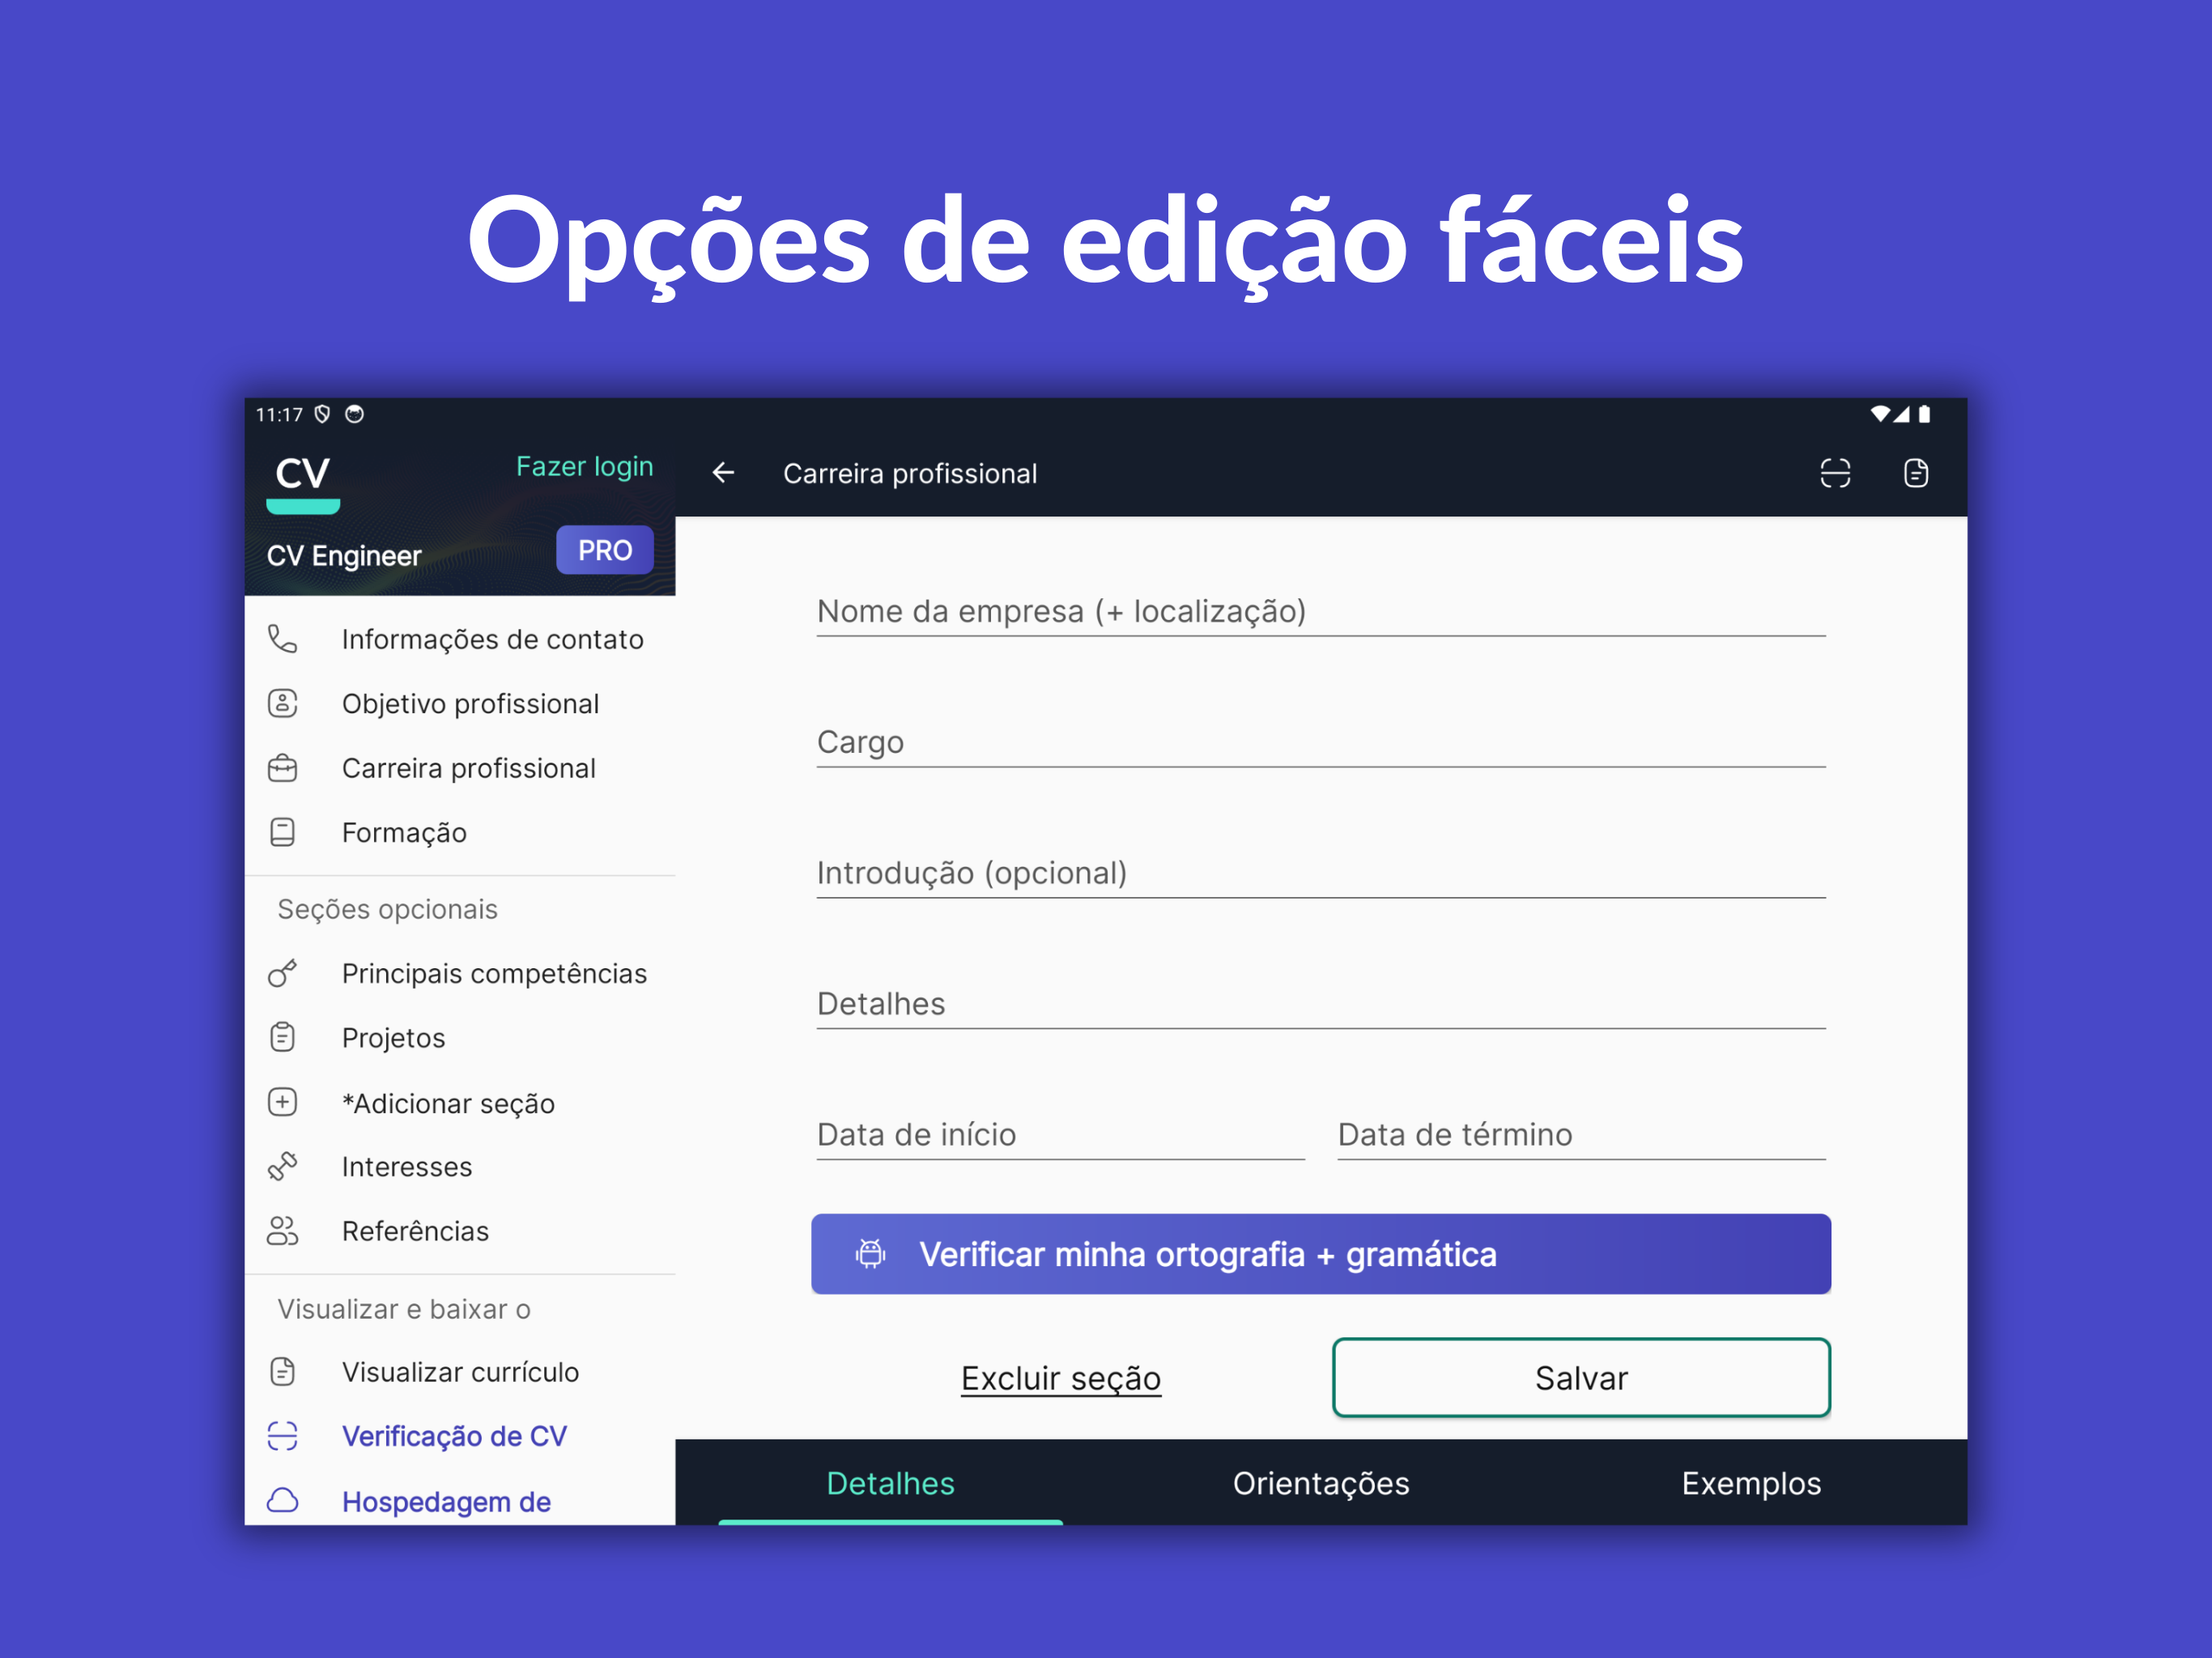Click the key icon for Principais competências

pyautogui.click(x=283, y=973)
